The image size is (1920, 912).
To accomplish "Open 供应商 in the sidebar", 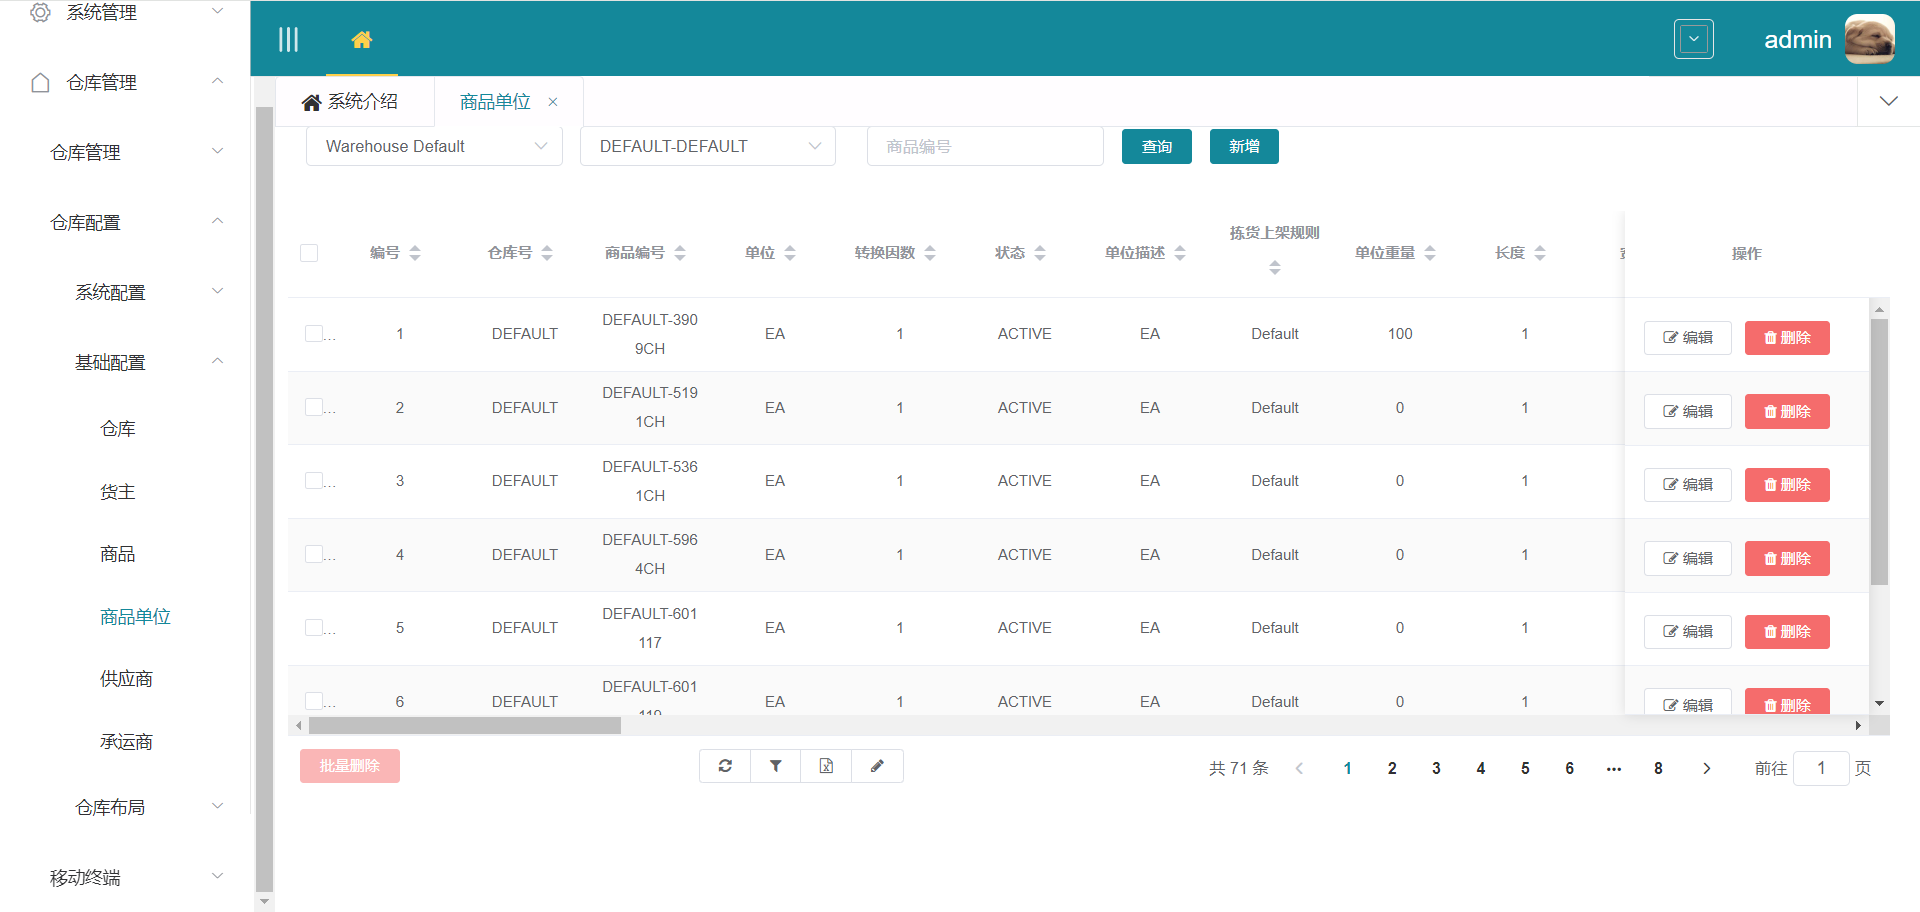I will tap(126, 679).
